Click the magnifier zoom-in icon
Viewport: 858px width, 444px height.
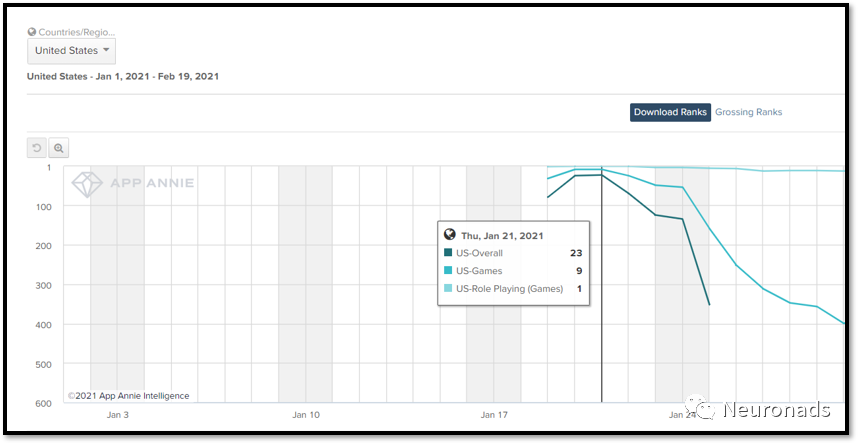(x=59, y=148)
